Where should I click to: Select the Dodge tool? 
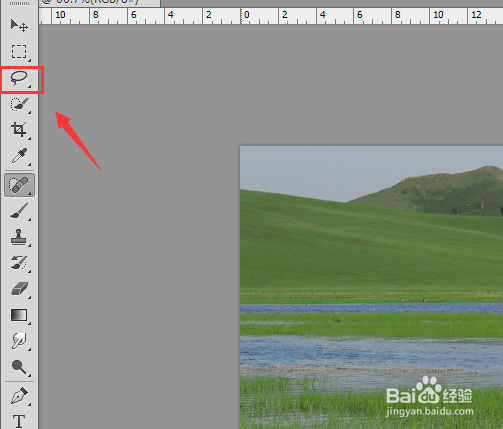pyautogui.click(x=19, y=367)
